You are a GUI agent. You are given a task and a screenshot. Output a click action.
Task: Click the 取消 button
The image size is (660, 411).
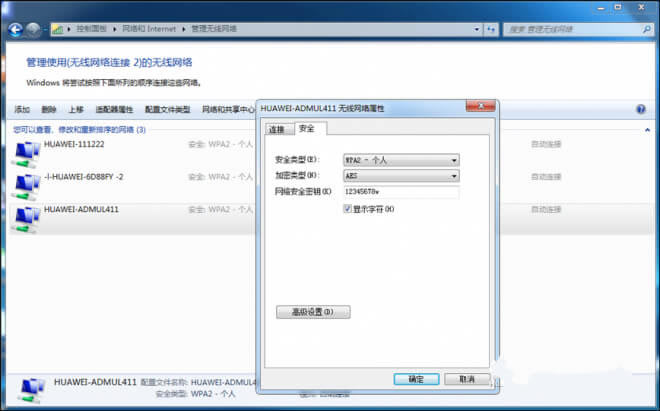click(x=467, y=379)
